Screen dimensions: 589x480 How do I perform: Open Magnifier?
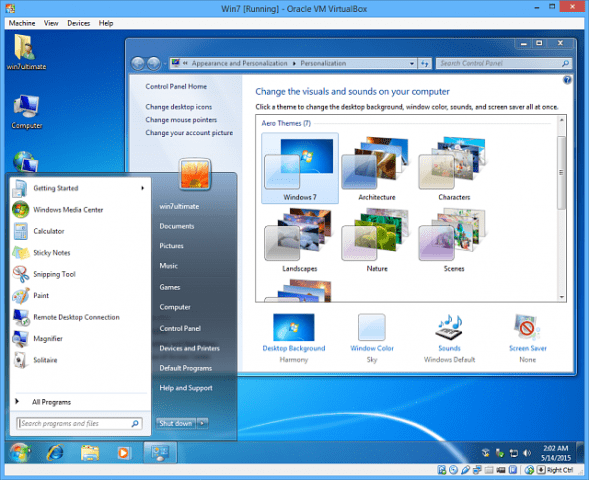pyautogui.click(x=80, y=338)
